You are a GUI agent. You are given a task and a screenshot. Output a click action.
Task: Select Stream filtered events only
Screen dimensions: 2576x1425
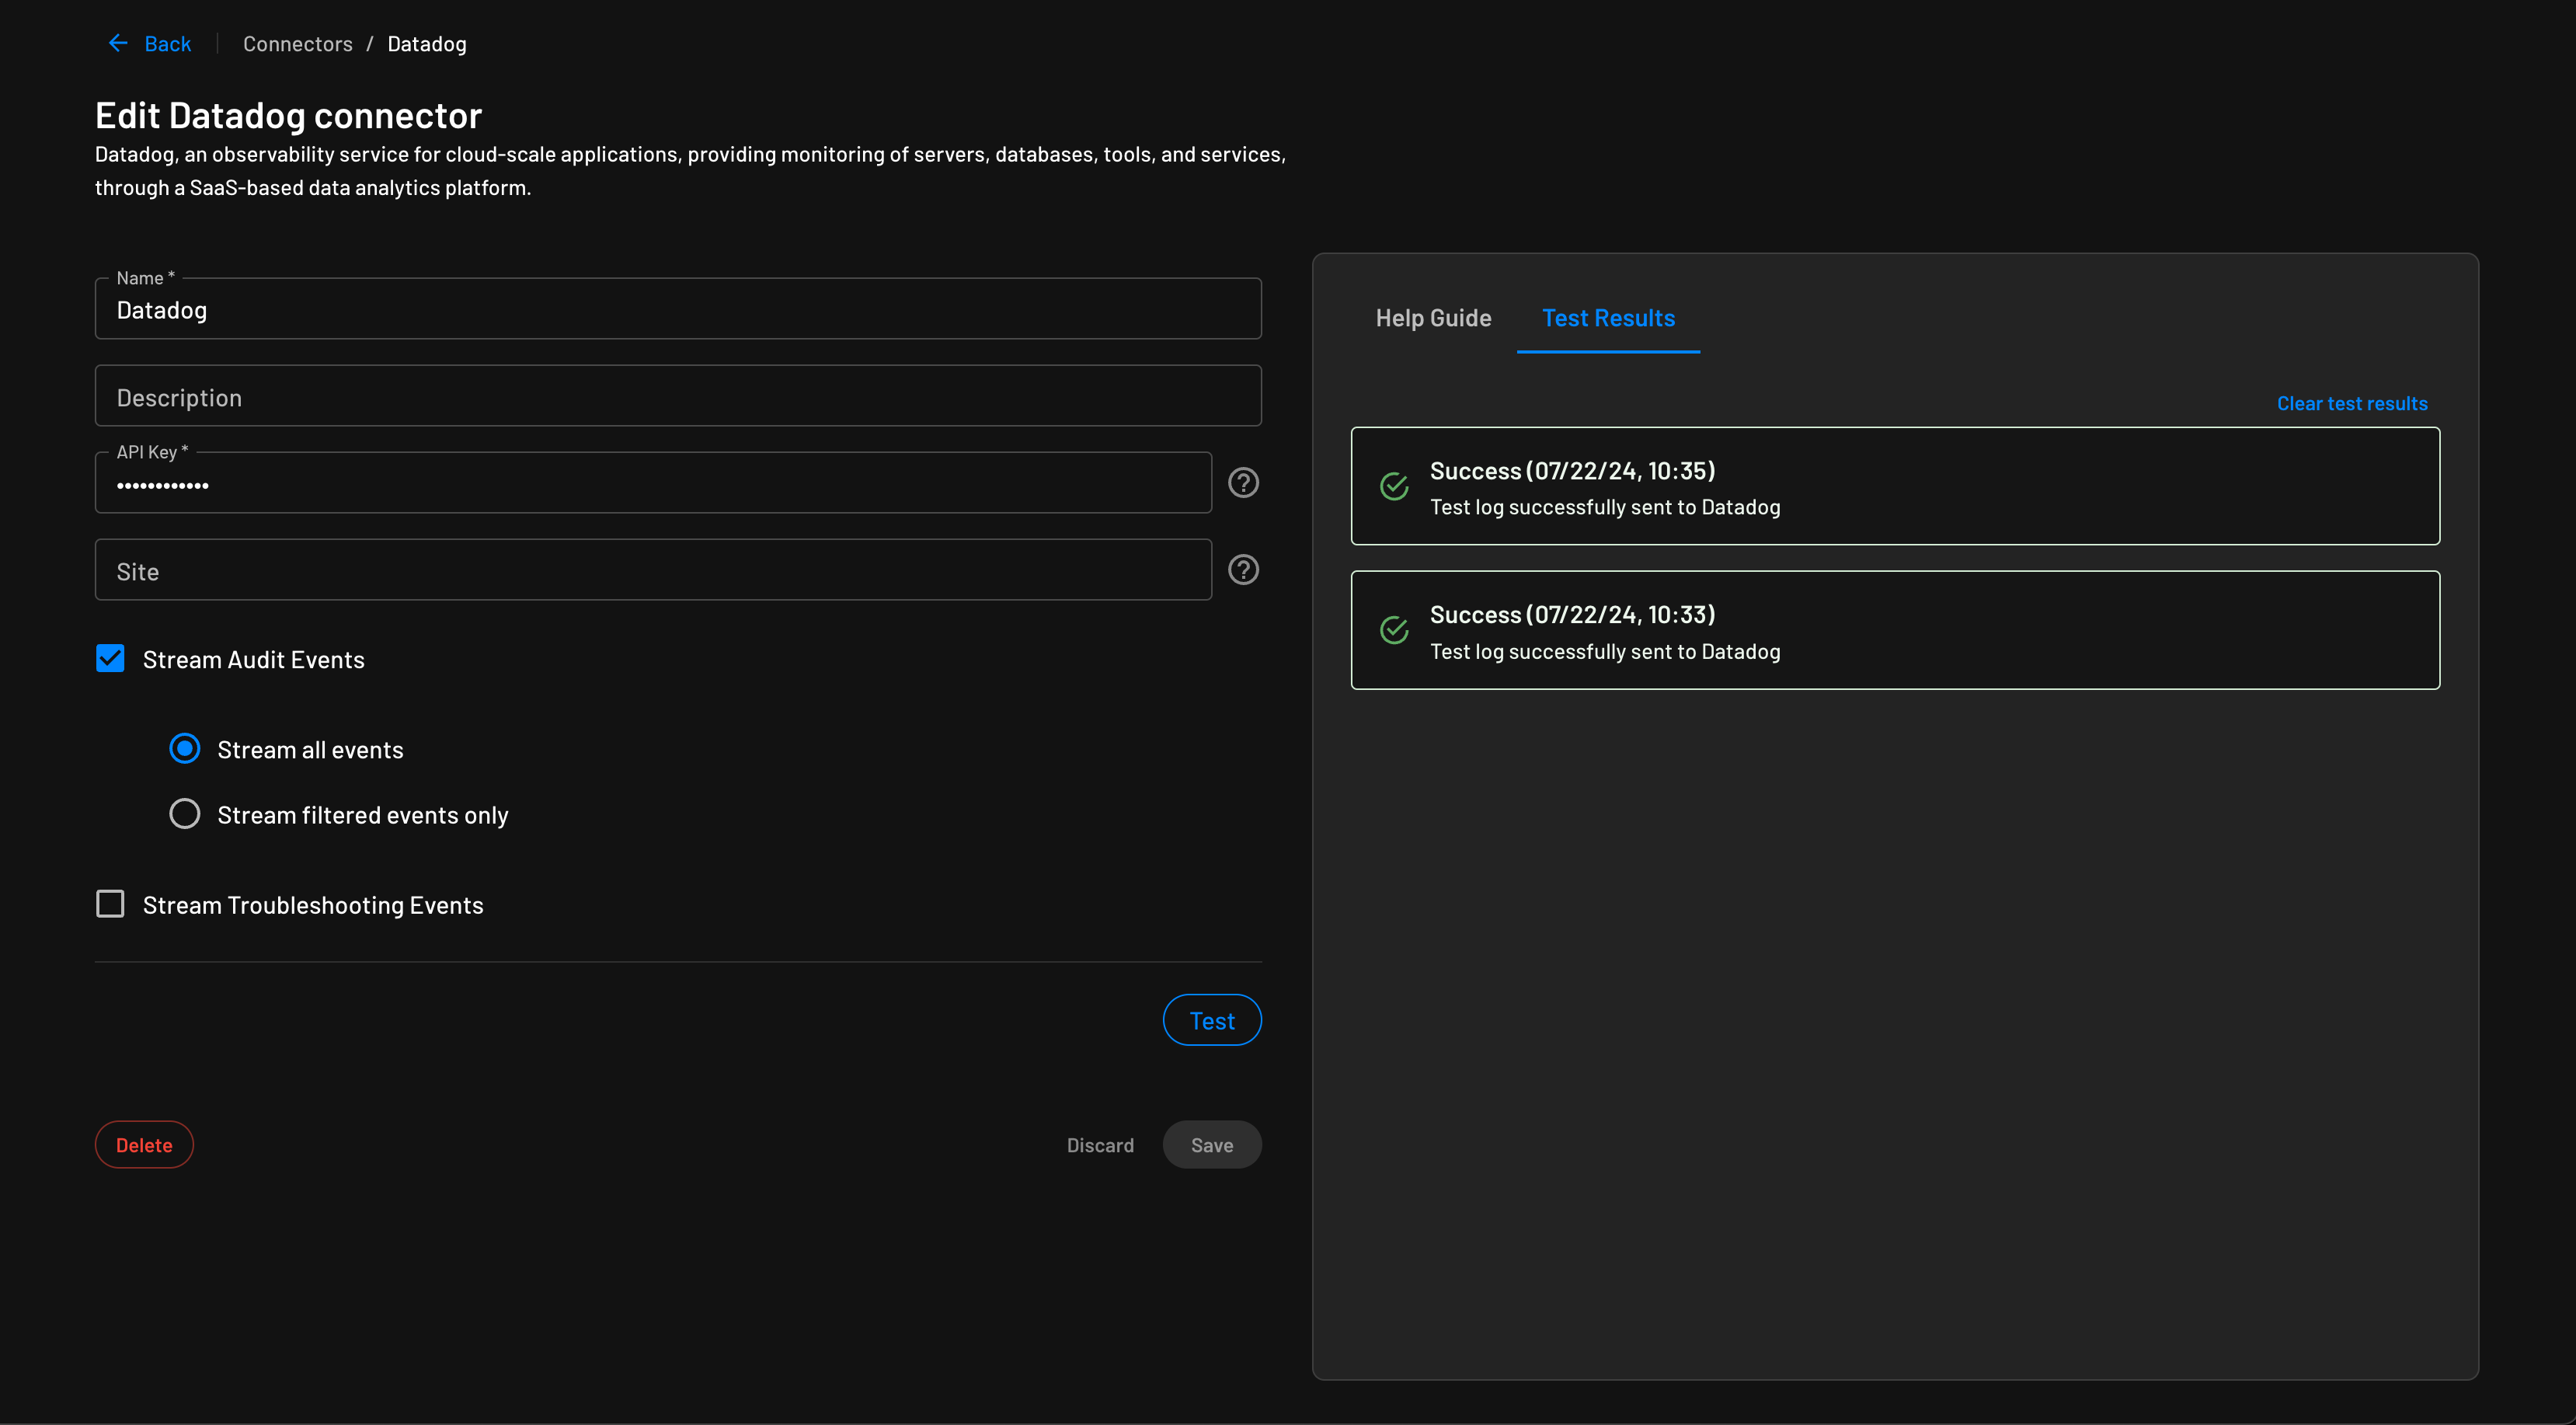coord(185,813)
